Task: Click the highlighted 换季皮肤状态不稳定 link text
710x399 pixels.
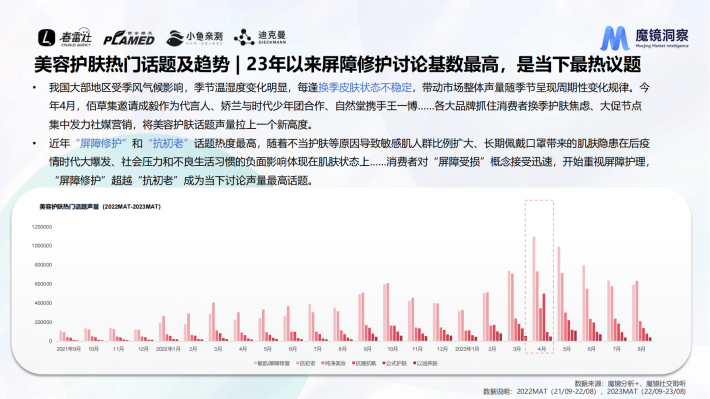Action: pyautogui.click(x=365, y=87)
